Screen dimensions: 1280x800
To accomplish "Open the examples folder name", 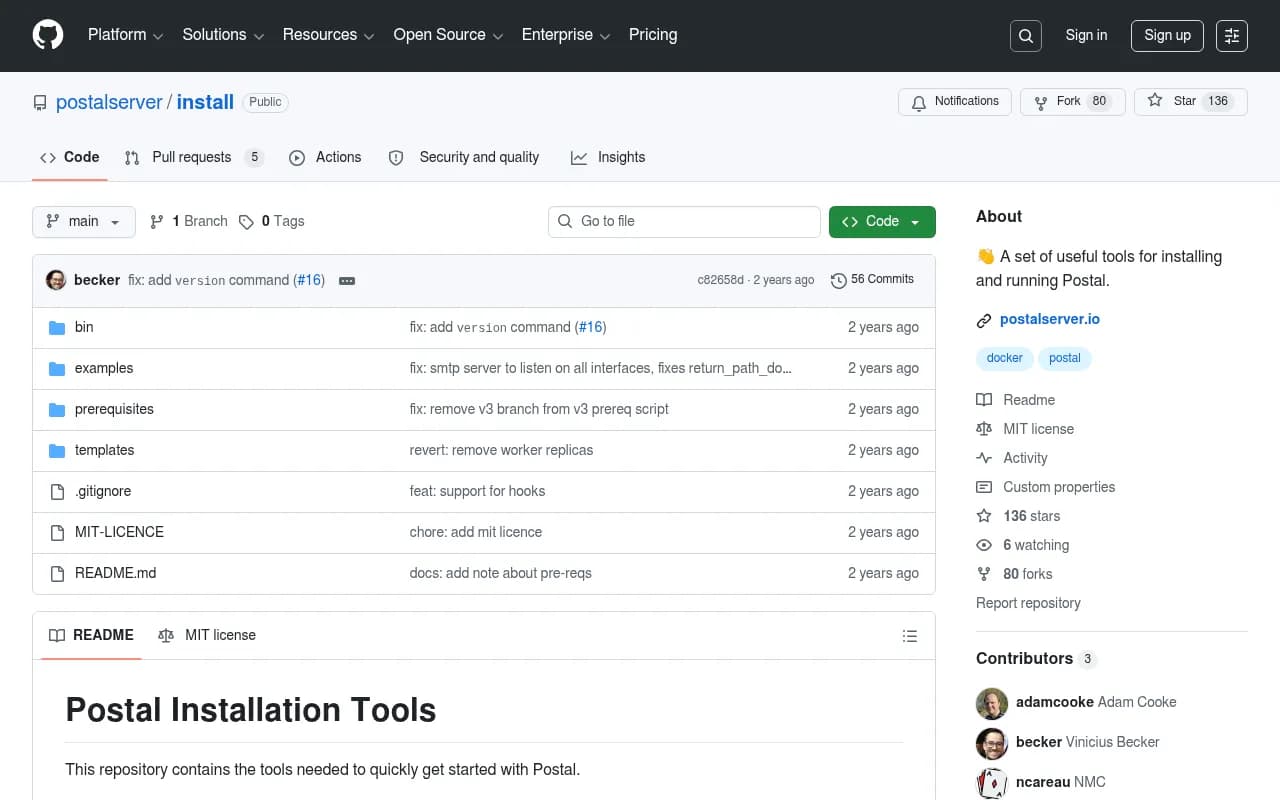I will coord(104,368).
